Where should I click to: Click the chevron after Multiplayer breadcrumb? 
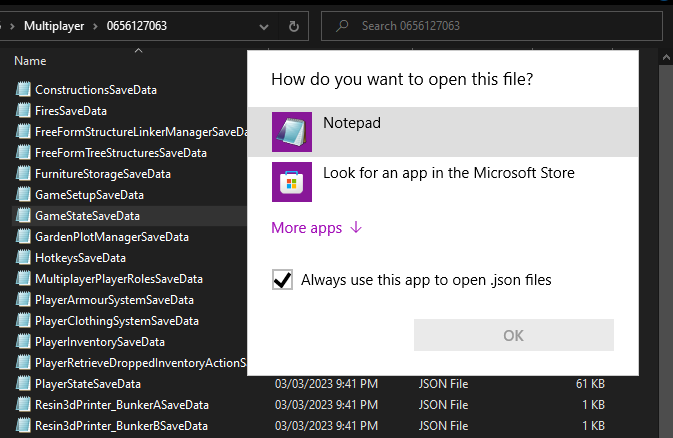click(x=95, y=26)
